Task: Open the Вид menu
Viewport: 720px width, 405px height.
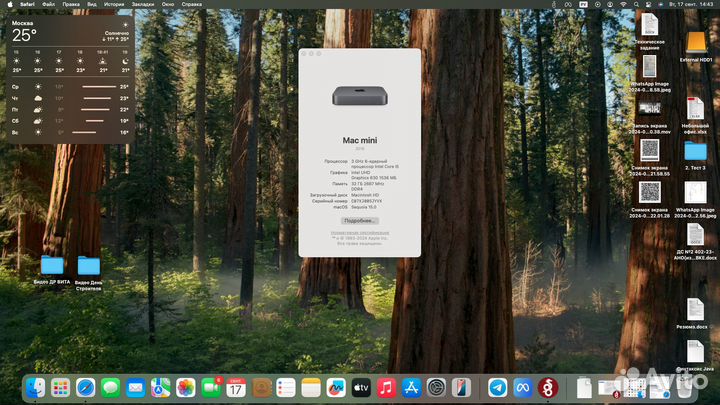Action: pos(92,4)
